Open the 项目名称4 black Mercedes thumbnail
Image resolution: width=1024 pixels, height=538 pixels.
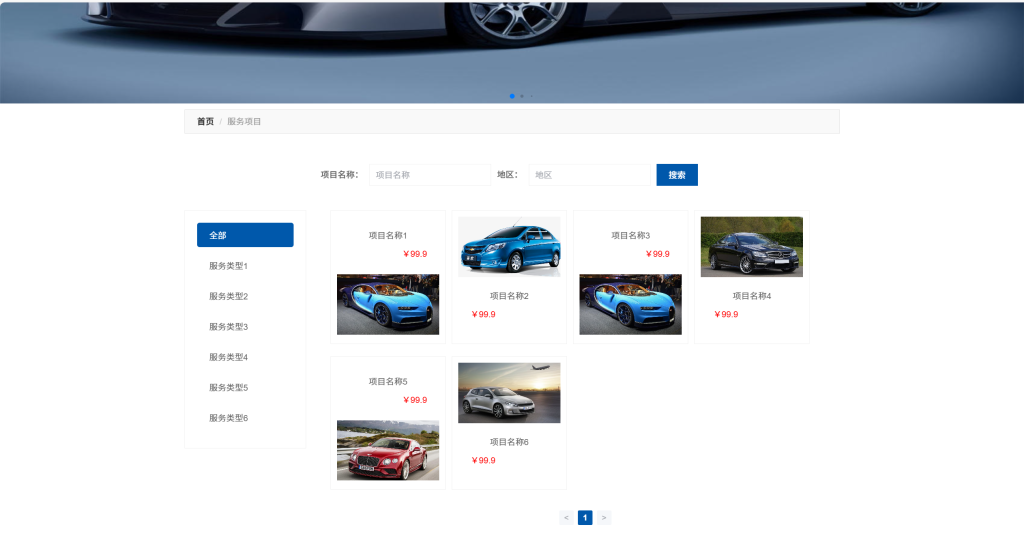[x=752, y=247]
